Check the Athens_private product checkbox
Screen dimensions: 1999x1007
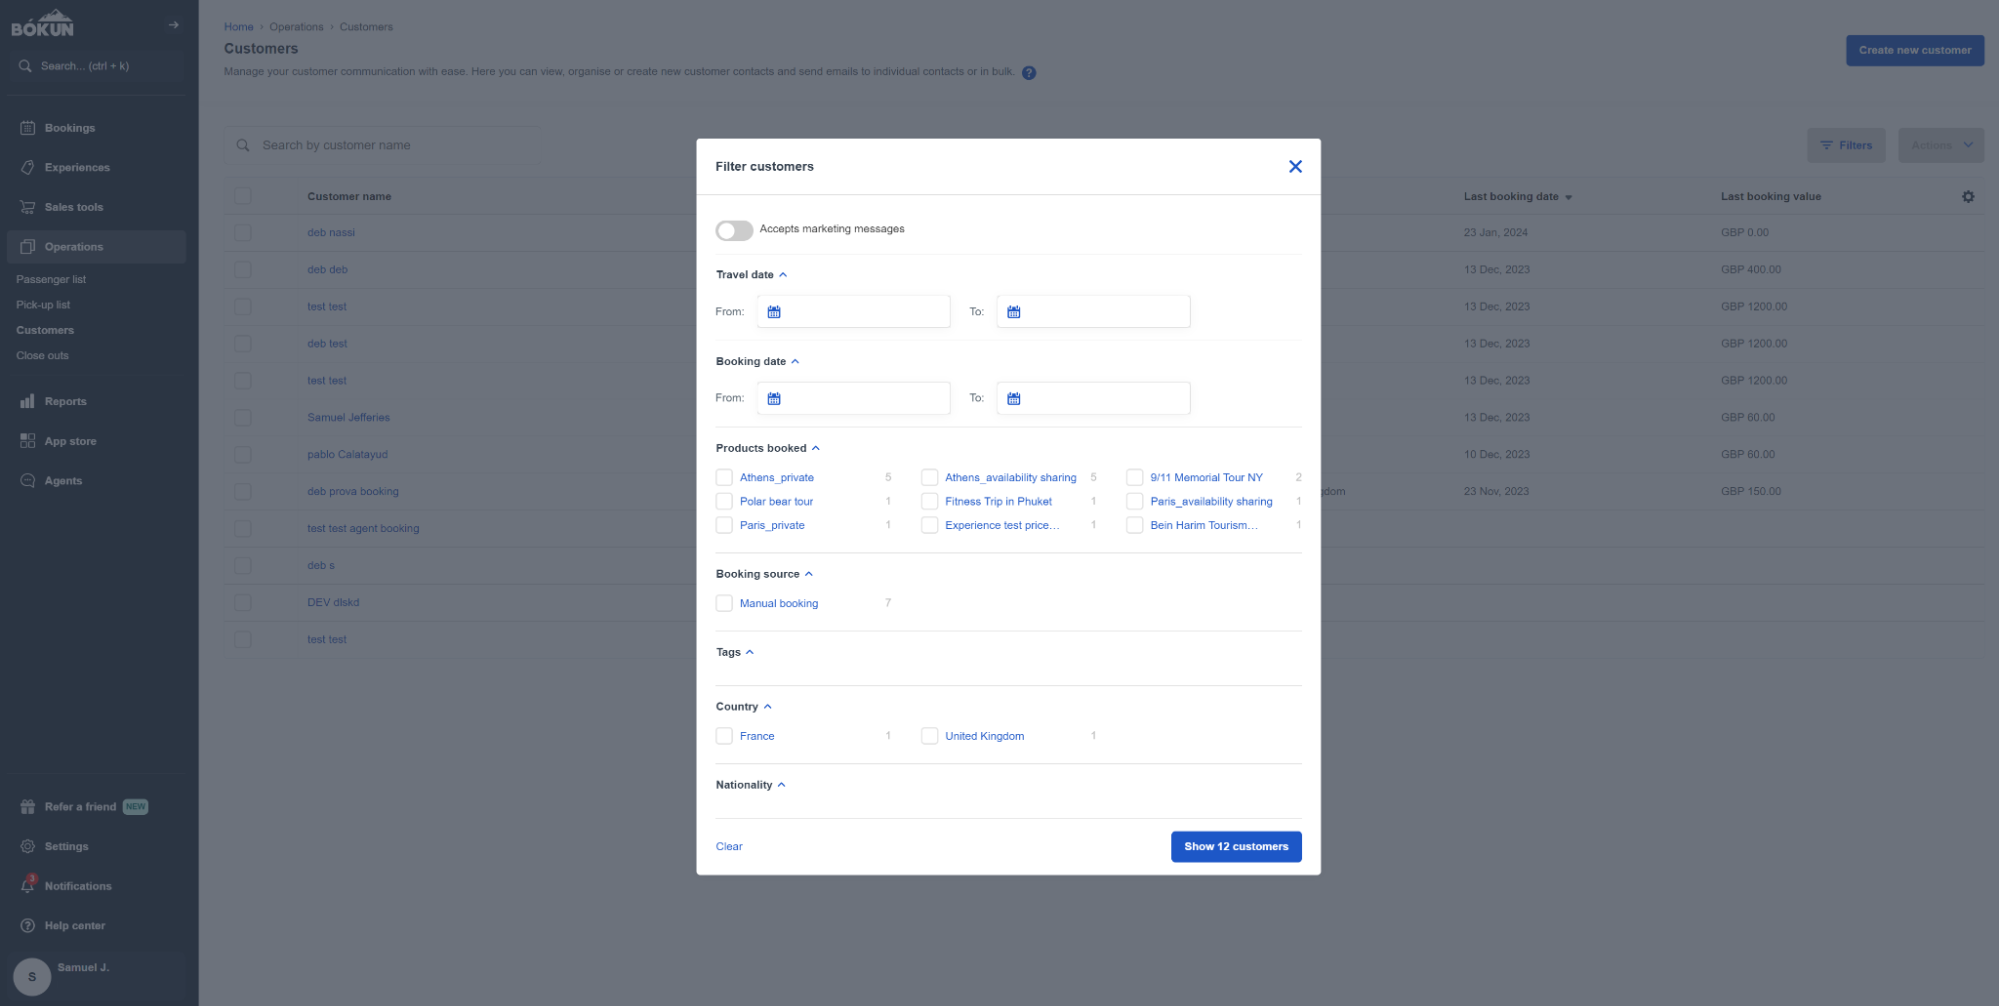point(723,477)
